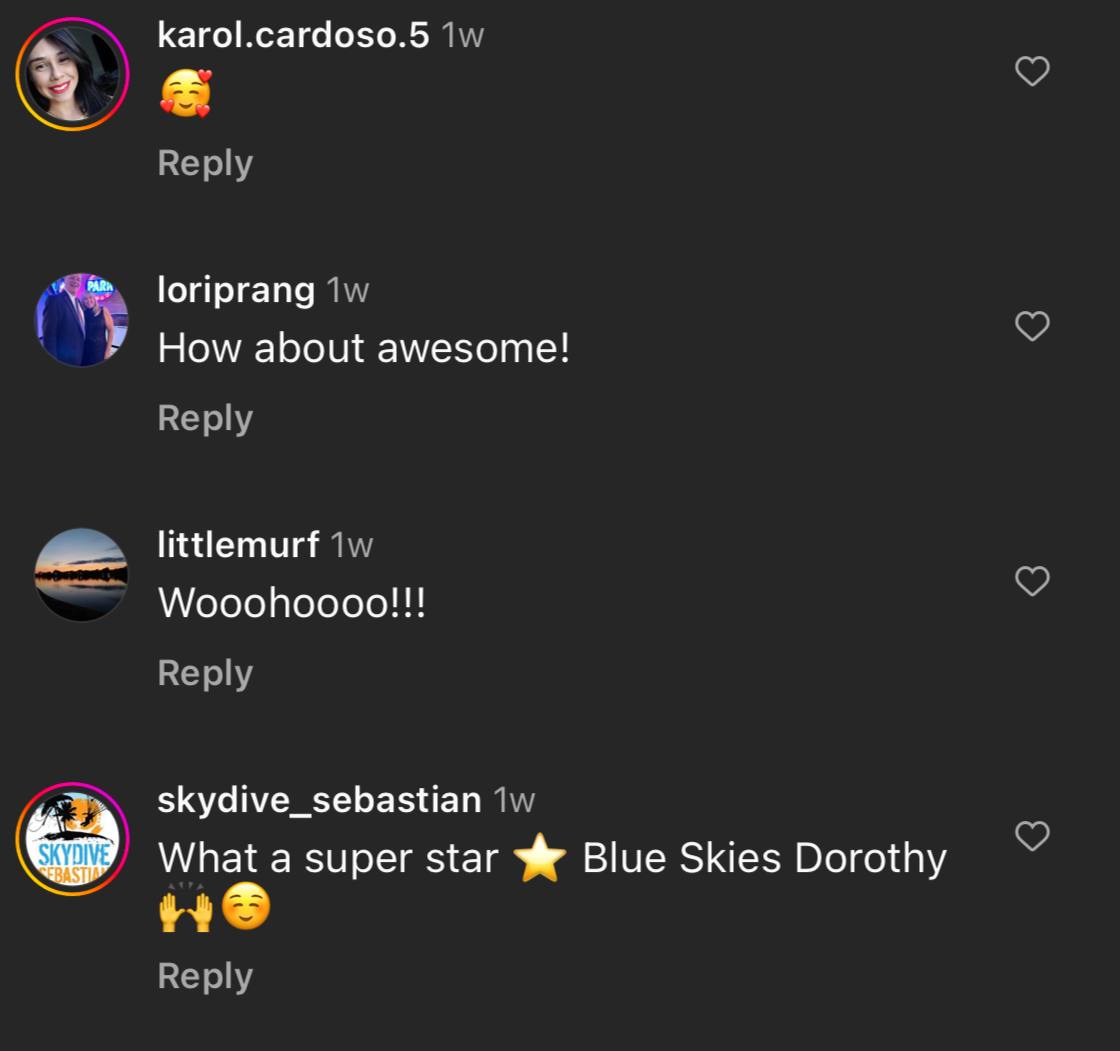This screenshot has height=1051, width=1120.
Task: Tap the "Blue Skies Dorothy" comment text
Action: [764, 858]
